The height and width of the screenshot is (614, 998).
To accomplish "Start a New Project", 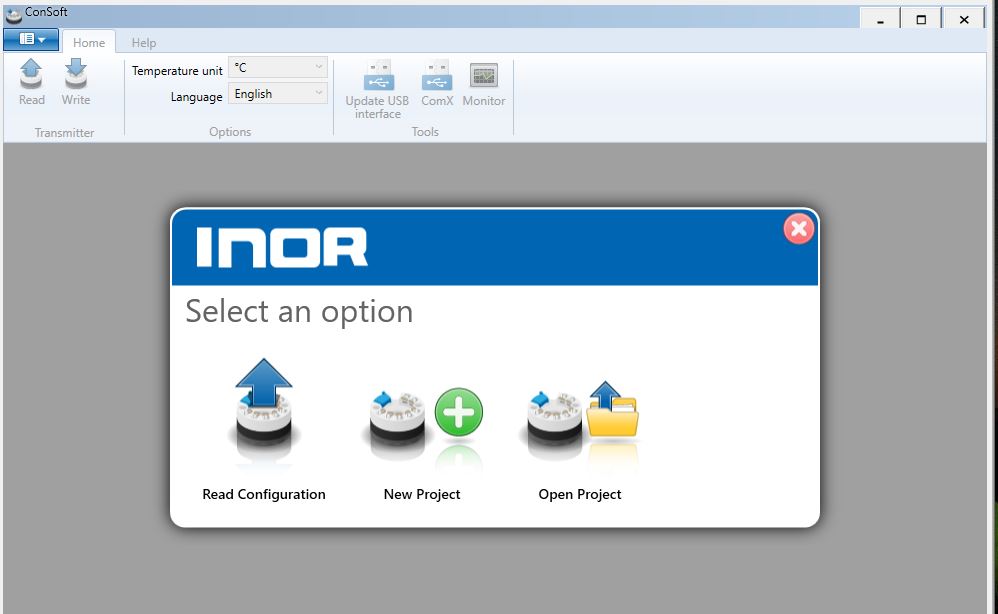I will 422,443.
